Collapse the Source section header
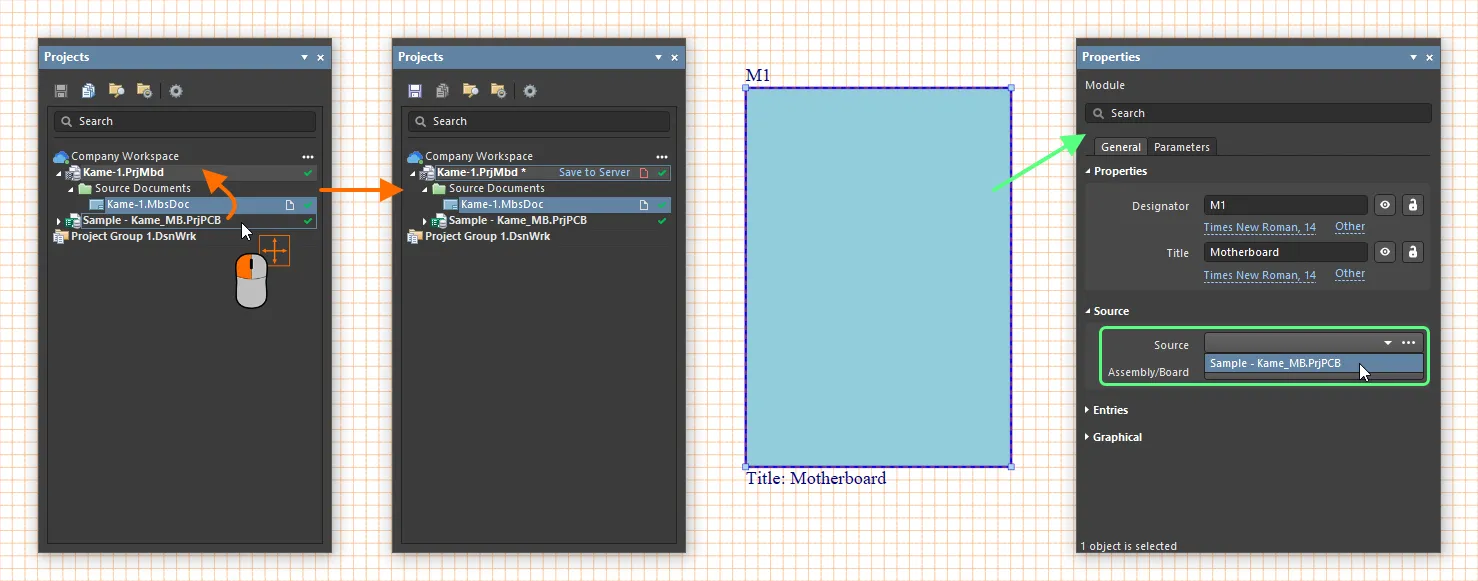Viewport: 1478px width, 581px height. 1088,312
